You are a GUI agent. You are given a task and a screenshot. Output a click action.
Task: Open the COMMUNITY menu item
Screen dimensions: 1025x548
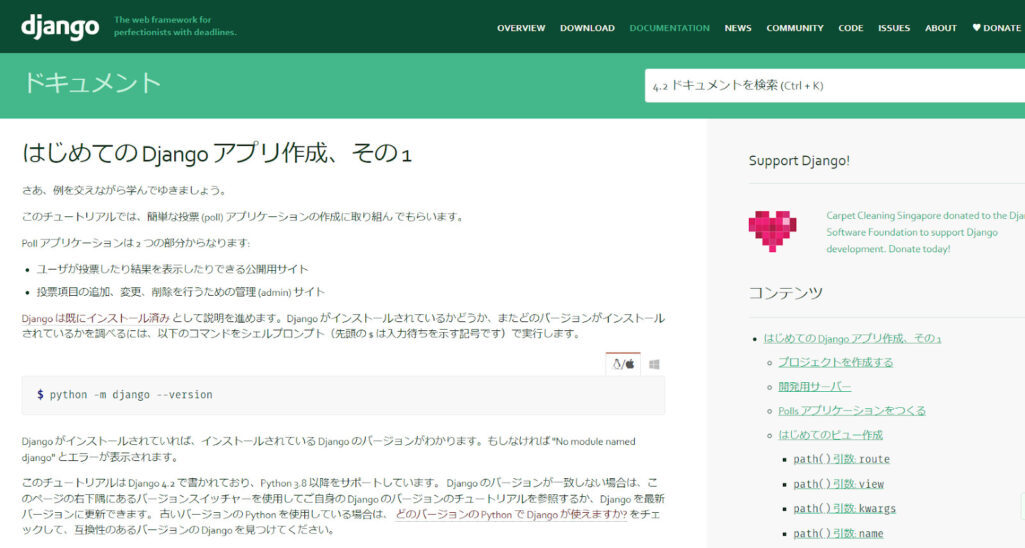coord(795,28)
